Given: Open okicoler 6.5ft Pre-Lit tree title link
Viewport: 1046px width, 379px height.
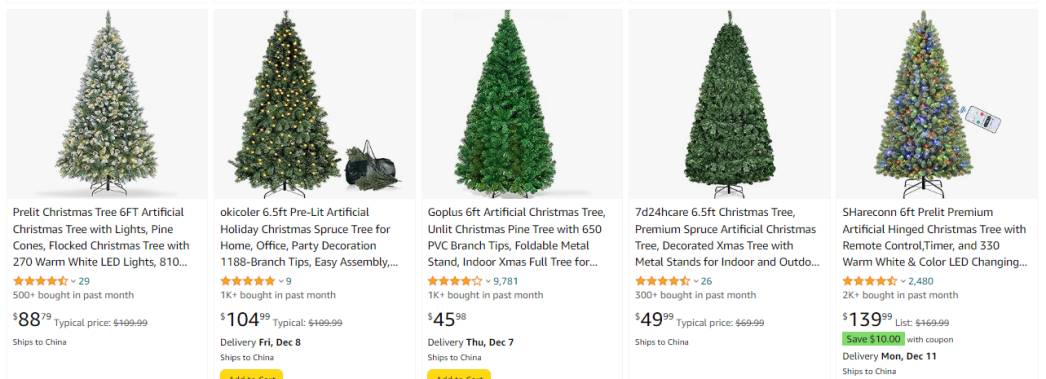Looking at the screenshot, I should pyautogui.click(x=308, y=237).
